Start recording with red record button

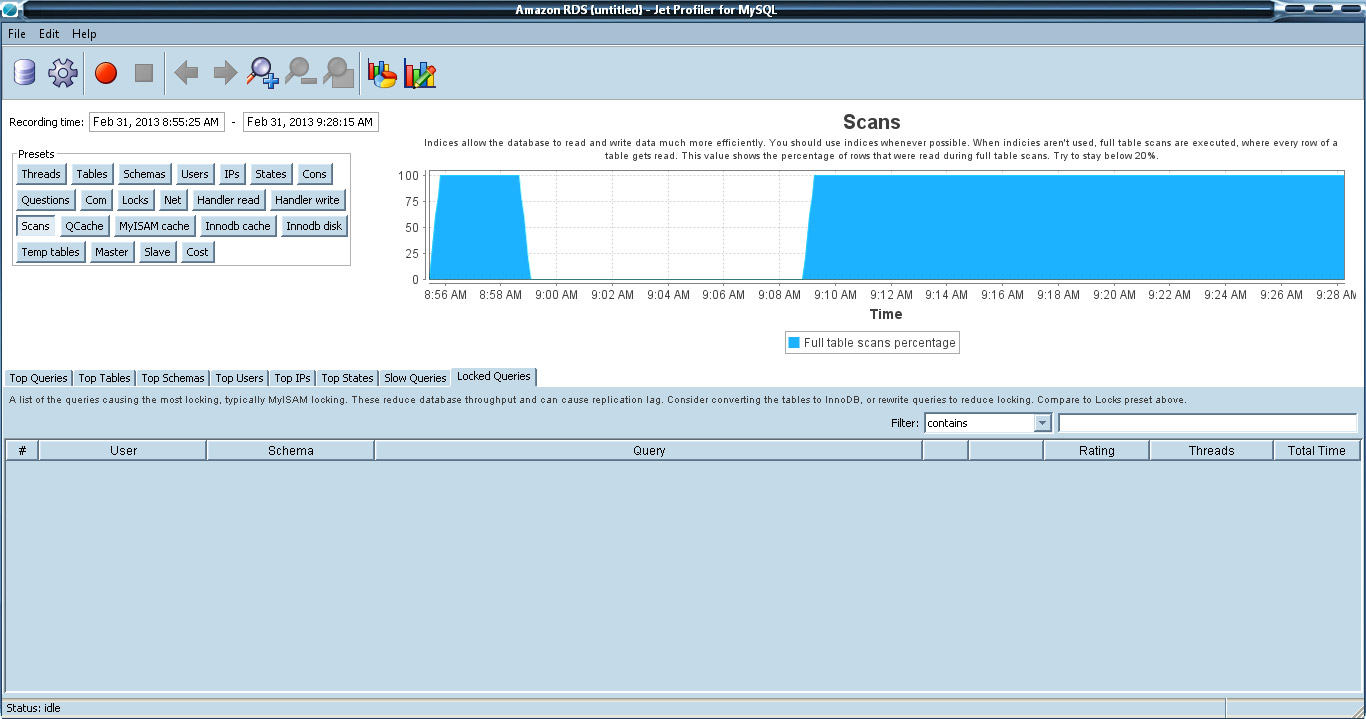click(x=106, y=73)
